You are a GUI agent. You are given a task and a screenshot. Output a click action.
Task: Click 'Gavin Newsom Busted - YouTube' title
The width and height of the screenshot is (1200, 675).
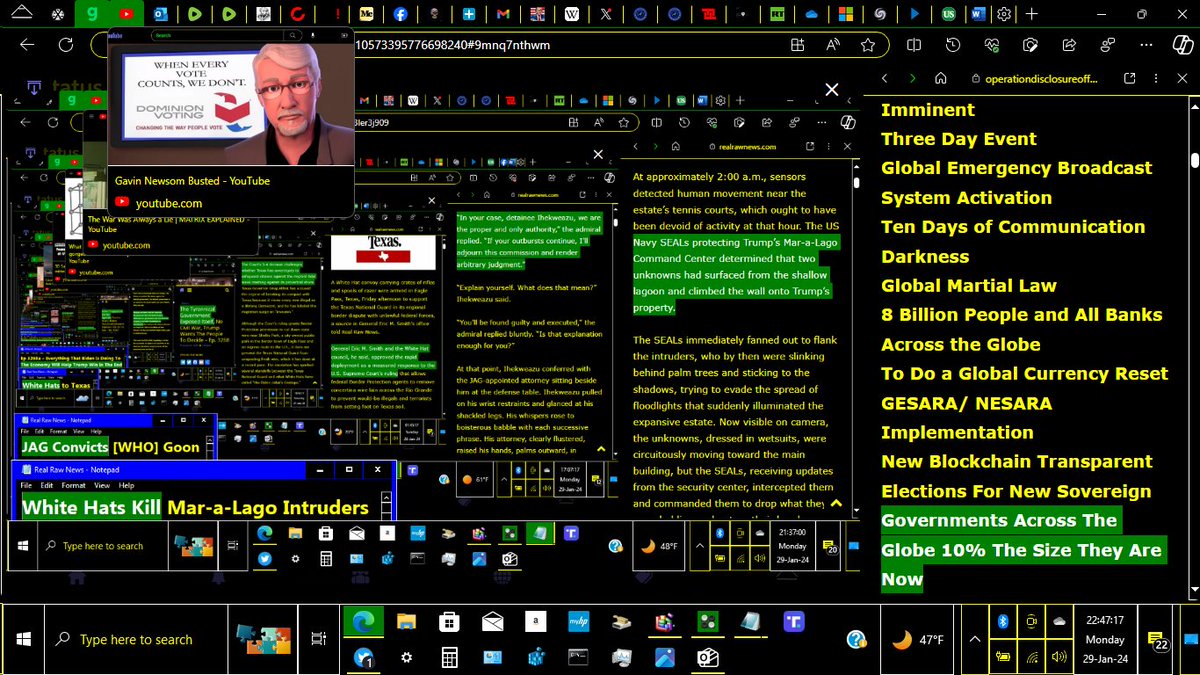click(x=190, y=181)
